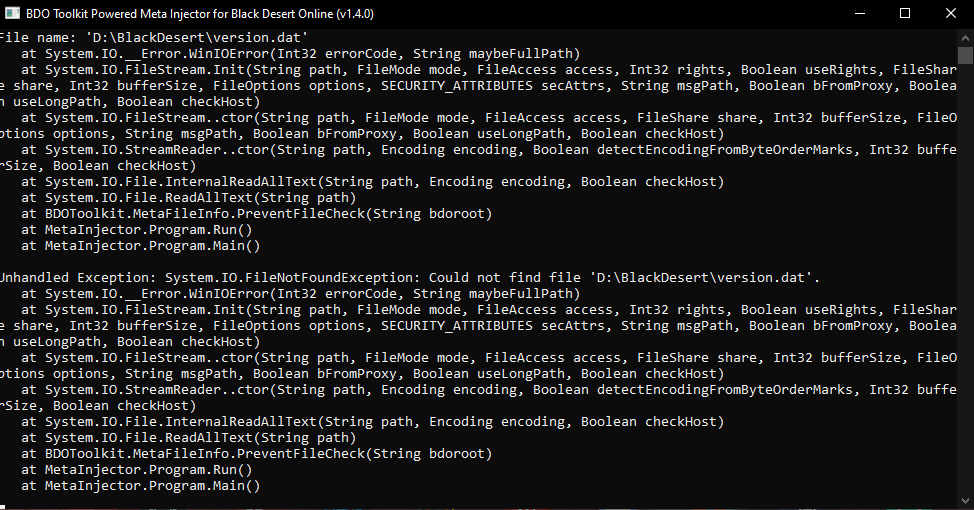Viewport: 974px width, 510px height.
Task: Click the last 'MetaInjector.Program.Main()' line
Action: (152, 485)
